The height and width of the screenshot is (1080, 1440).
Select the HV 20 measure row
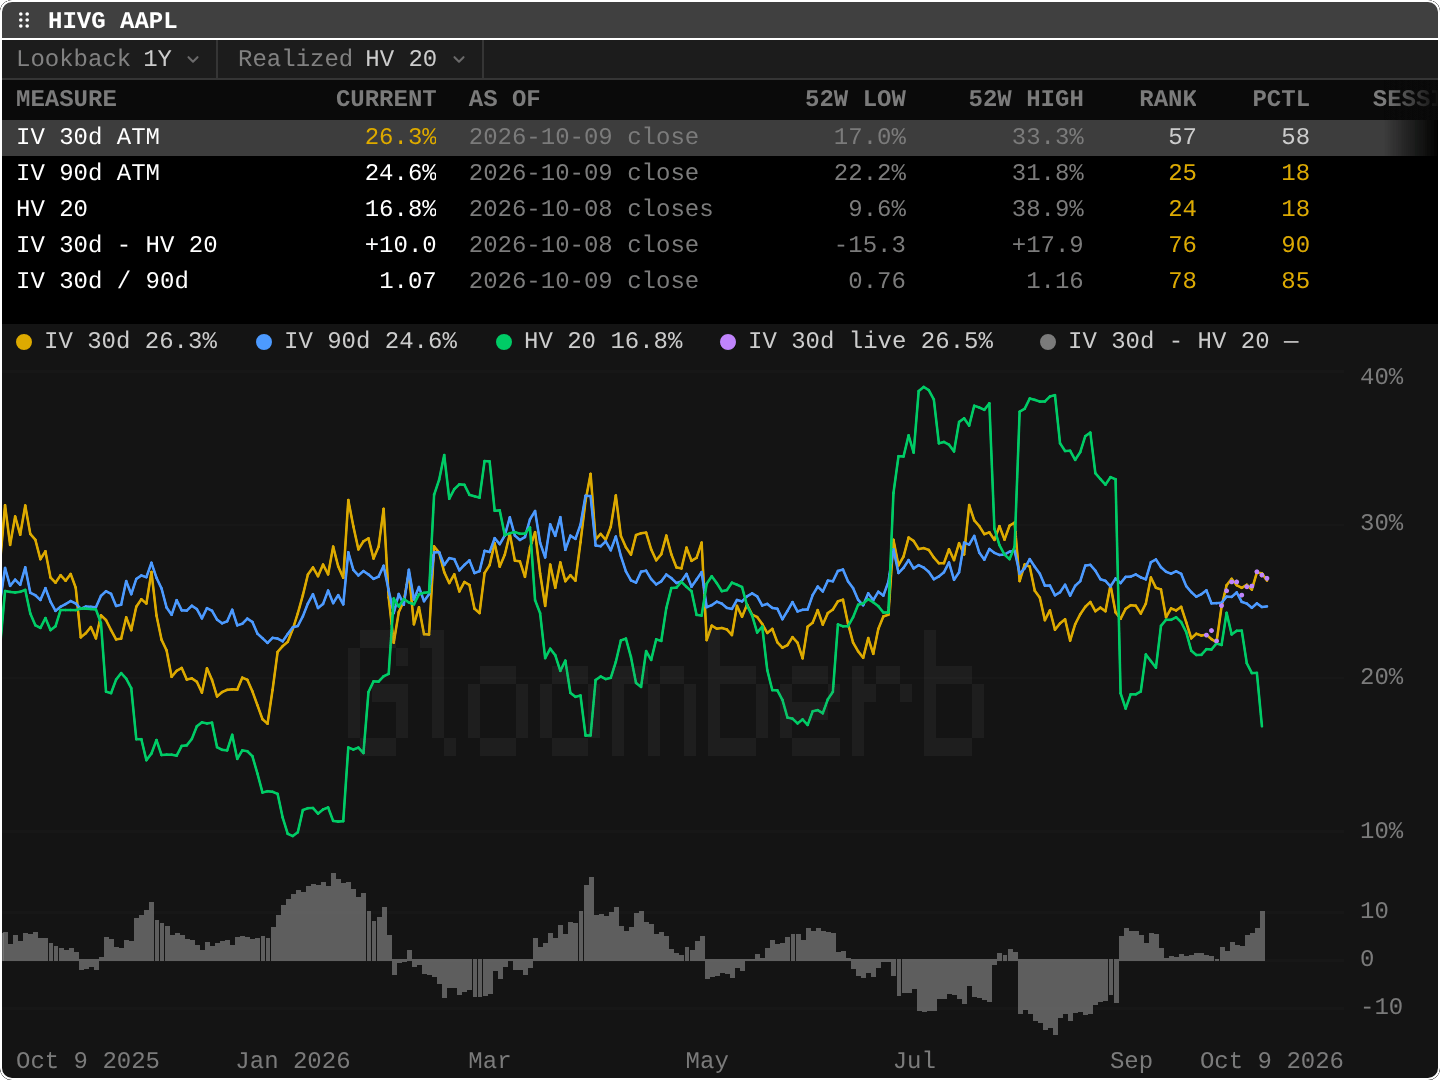720,209
